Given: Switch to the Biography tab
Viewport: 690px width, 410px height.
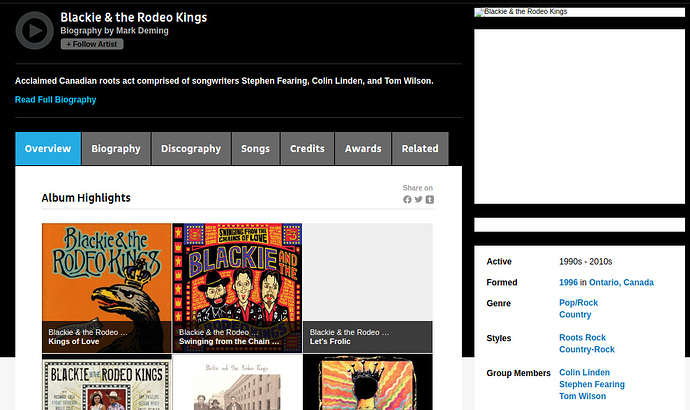Looking at the screenshot, I should click(116, 149).
